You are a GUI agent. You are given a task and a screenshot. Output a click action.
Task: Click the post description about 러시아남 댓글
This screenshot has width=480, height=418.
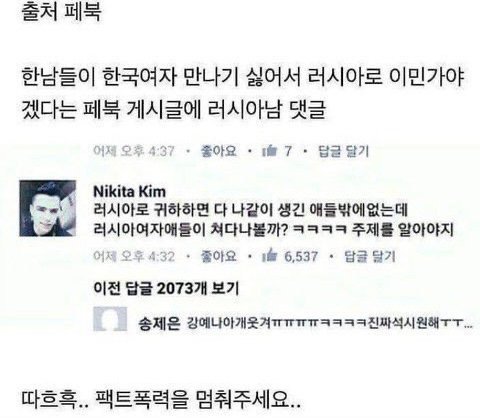(242, 94)
